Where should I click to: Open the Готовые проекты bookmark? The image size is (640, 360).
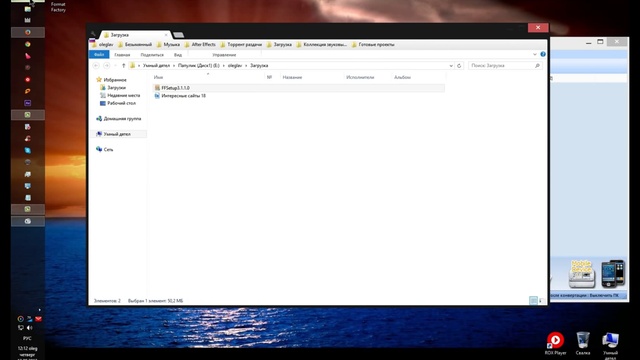pos(373,44)
